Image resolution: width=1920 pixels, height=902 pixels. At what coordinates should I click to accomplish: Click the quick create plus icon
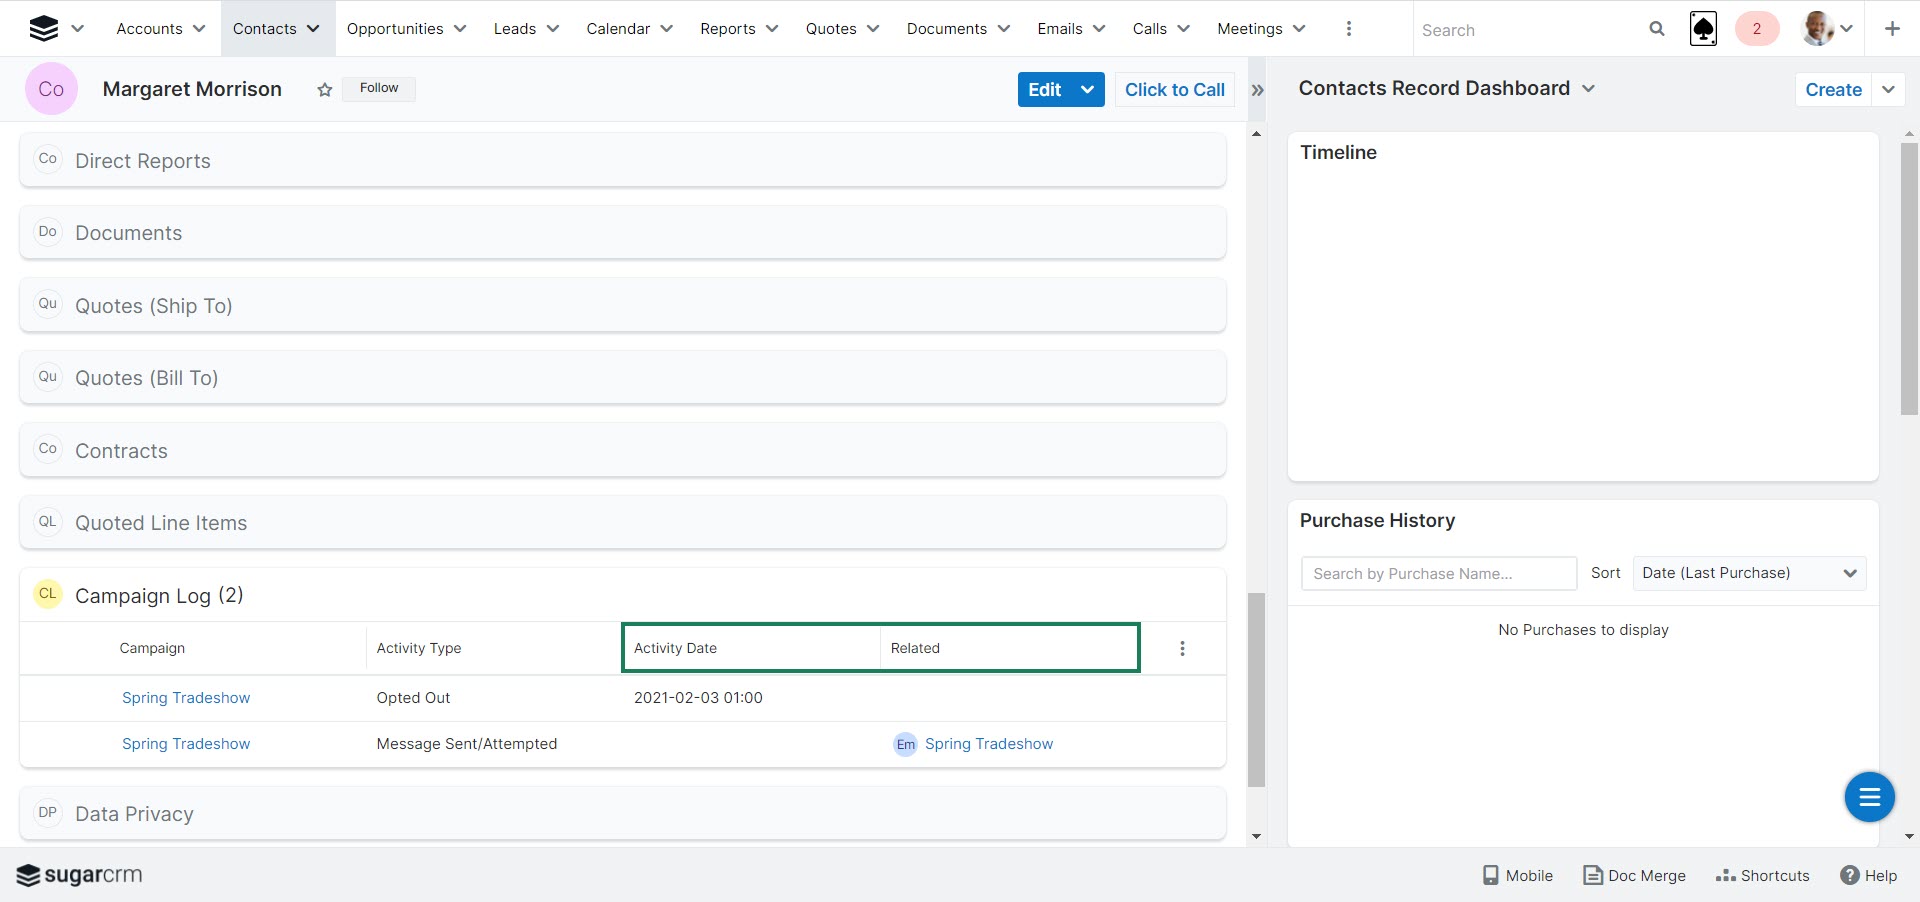(x=1891, y=29)
